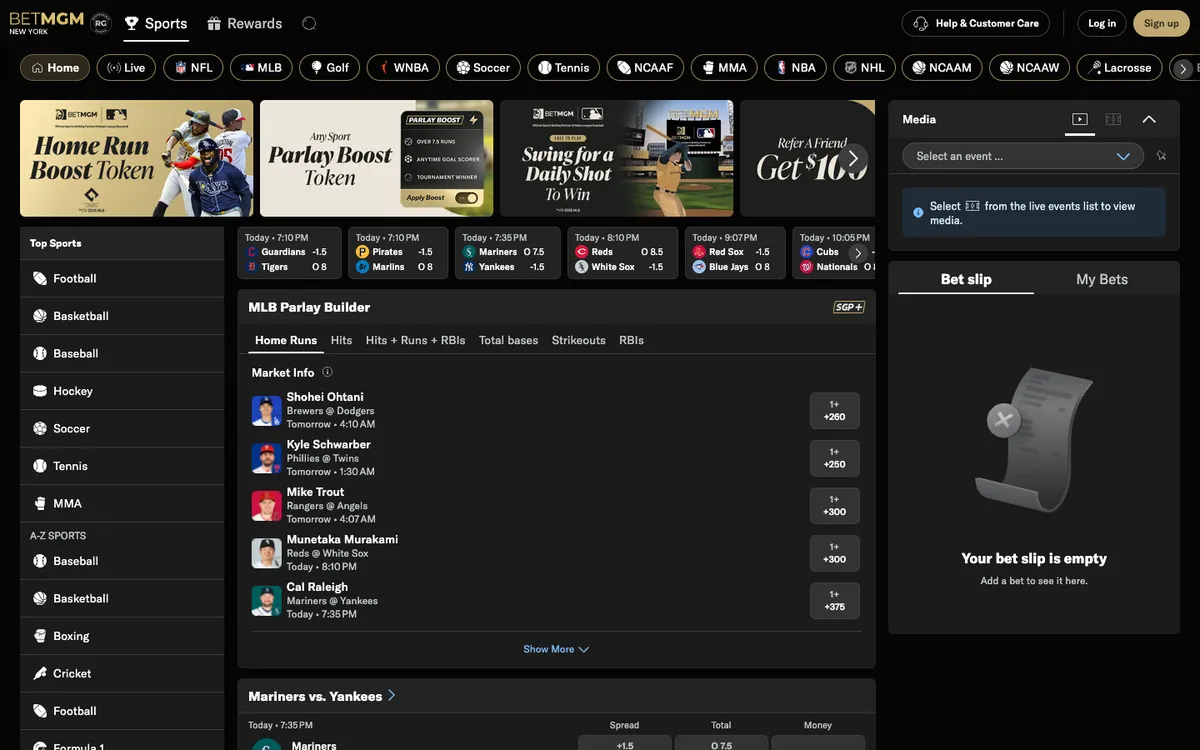1200x750 pixels.
Task: Open the Home Run Boost Token banner
Action: pos(137,158)
